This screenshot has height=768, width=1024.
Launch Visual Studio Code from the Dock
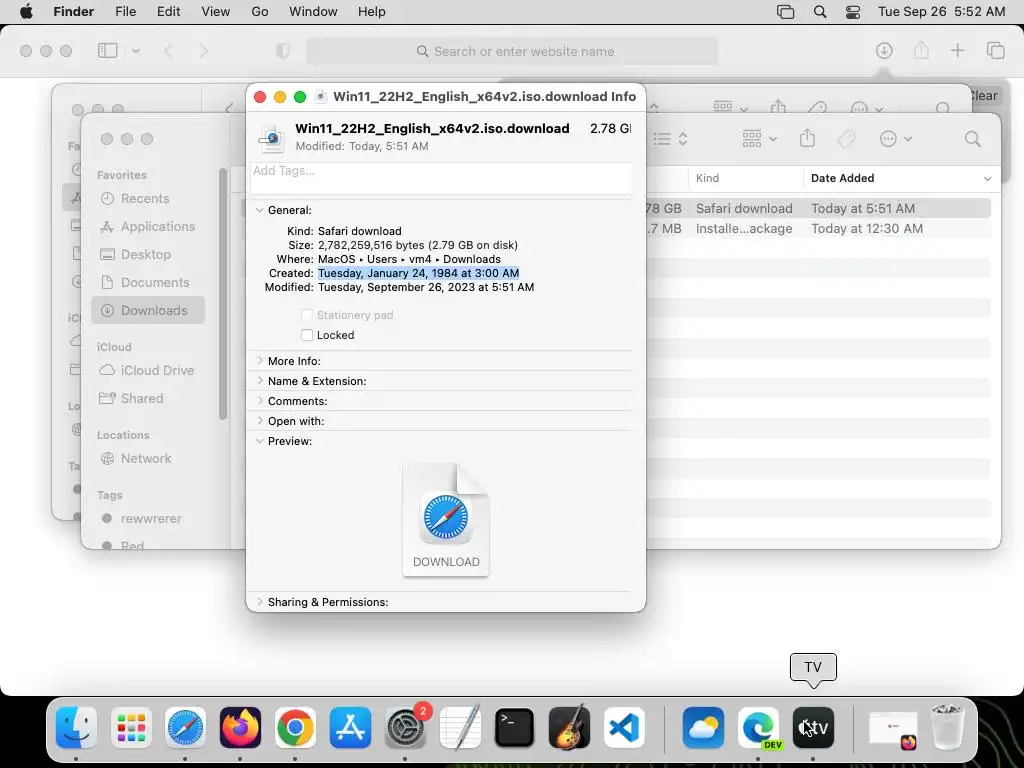tap(624, 728)
